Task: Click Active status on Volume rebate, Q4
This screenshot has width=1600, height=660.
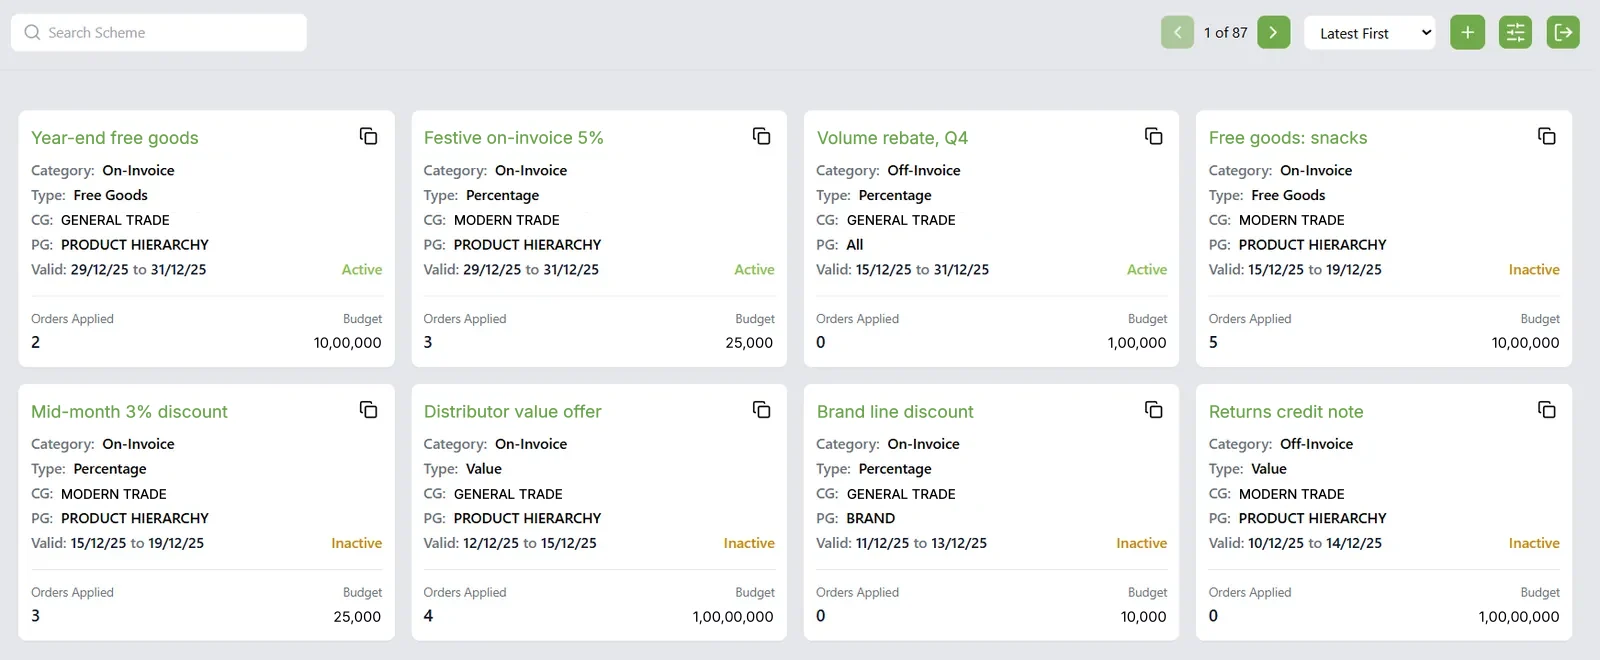Action: click(1147, 270)
